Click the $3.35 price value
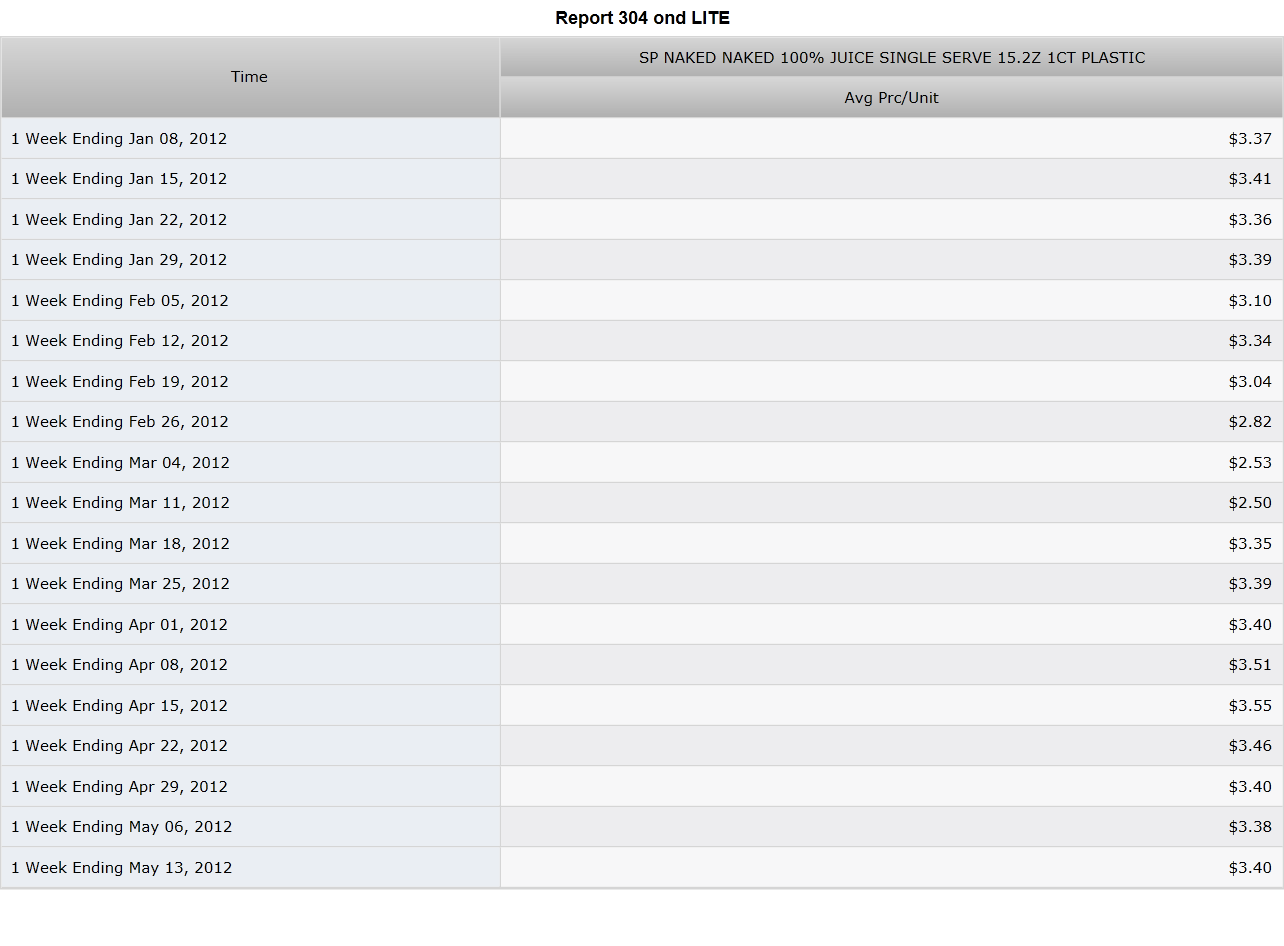Viewport: 1284px width, 946px height. point(1250,544)
